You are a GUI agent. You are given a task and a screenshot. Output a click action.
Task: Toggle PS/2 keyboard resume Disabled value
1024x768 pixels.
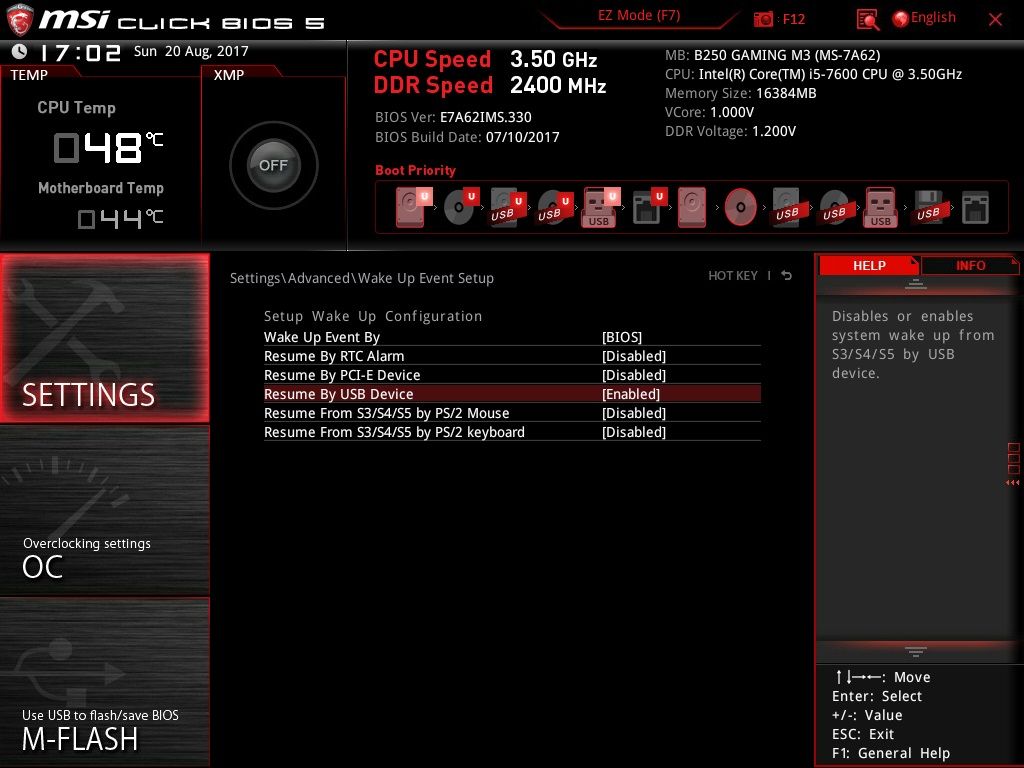(634, 432)
